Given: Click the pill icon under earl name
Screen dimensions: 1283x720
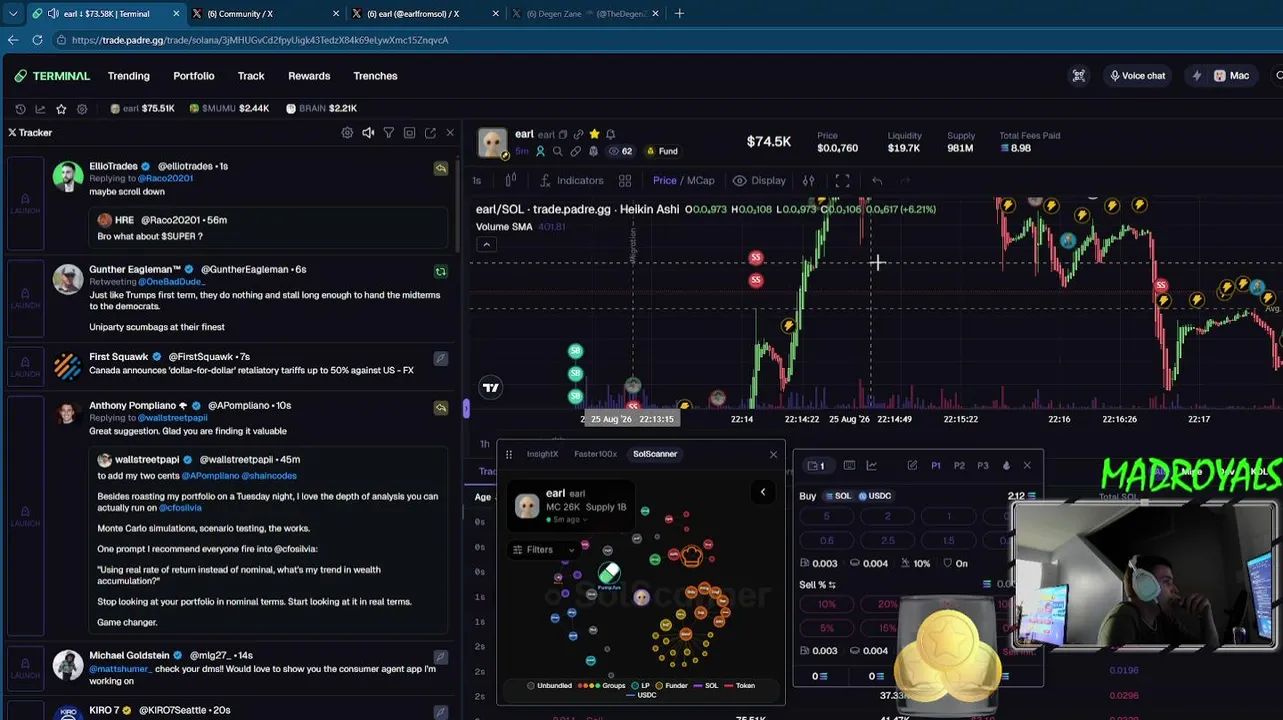Looking at the screenshot, I should click(x=576, y=151).
